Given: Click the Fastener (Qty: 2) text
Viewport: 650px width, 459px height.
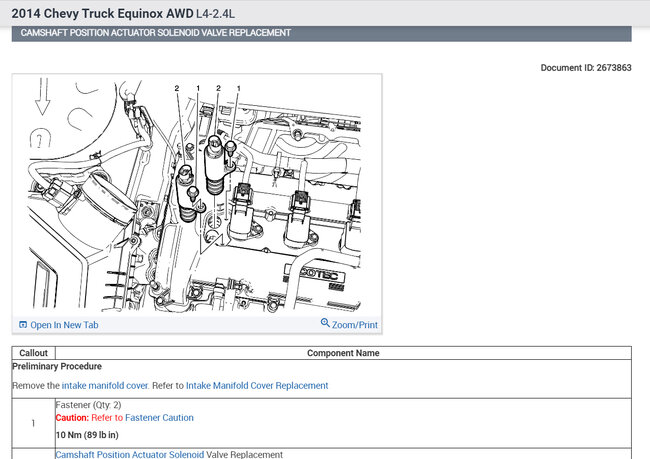Looking at the screenshot, I should tap(88, 405).
